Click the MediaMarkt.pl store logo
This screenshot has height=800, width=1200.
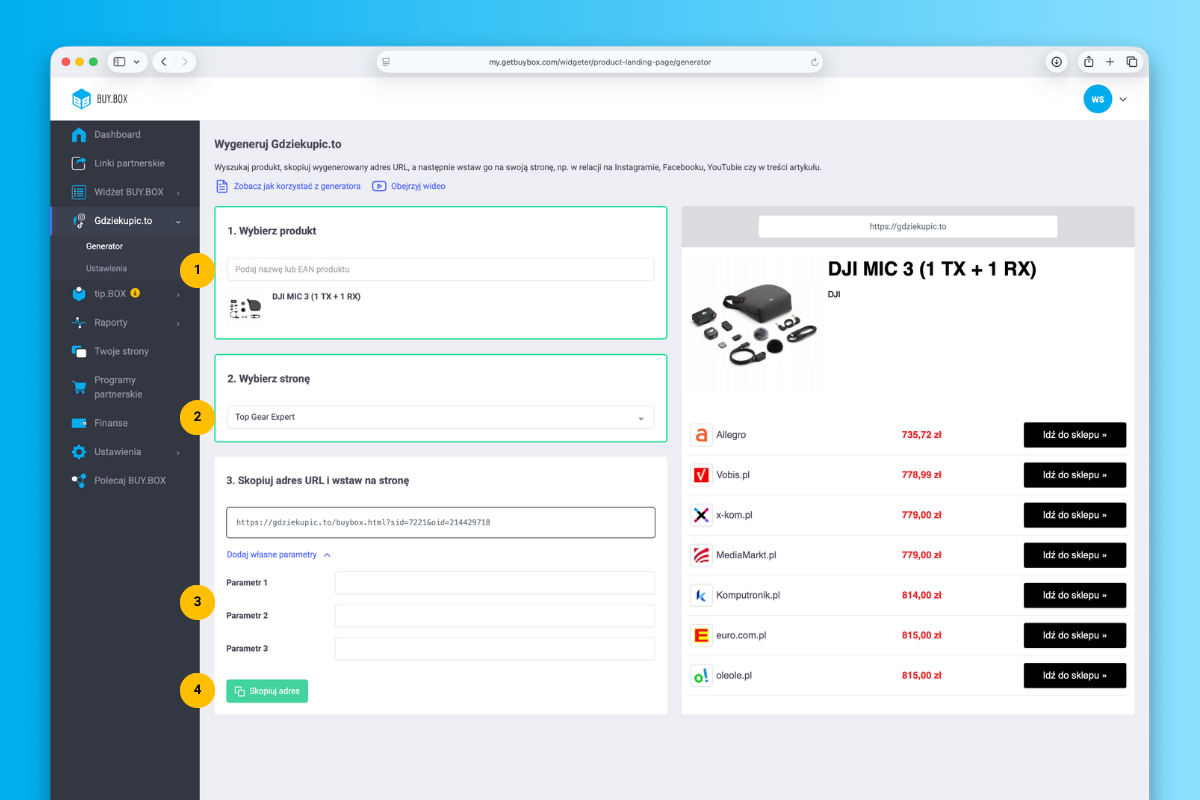[x=701, y=555]
